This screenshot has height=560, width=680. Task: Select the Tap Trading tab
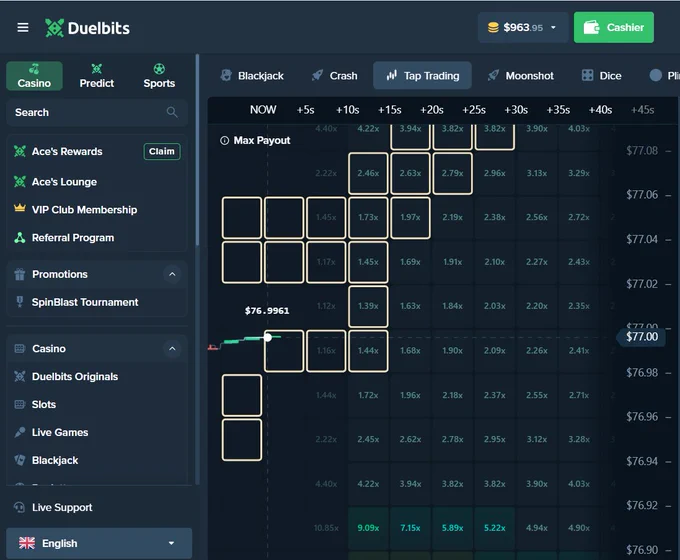click(422, 75)
